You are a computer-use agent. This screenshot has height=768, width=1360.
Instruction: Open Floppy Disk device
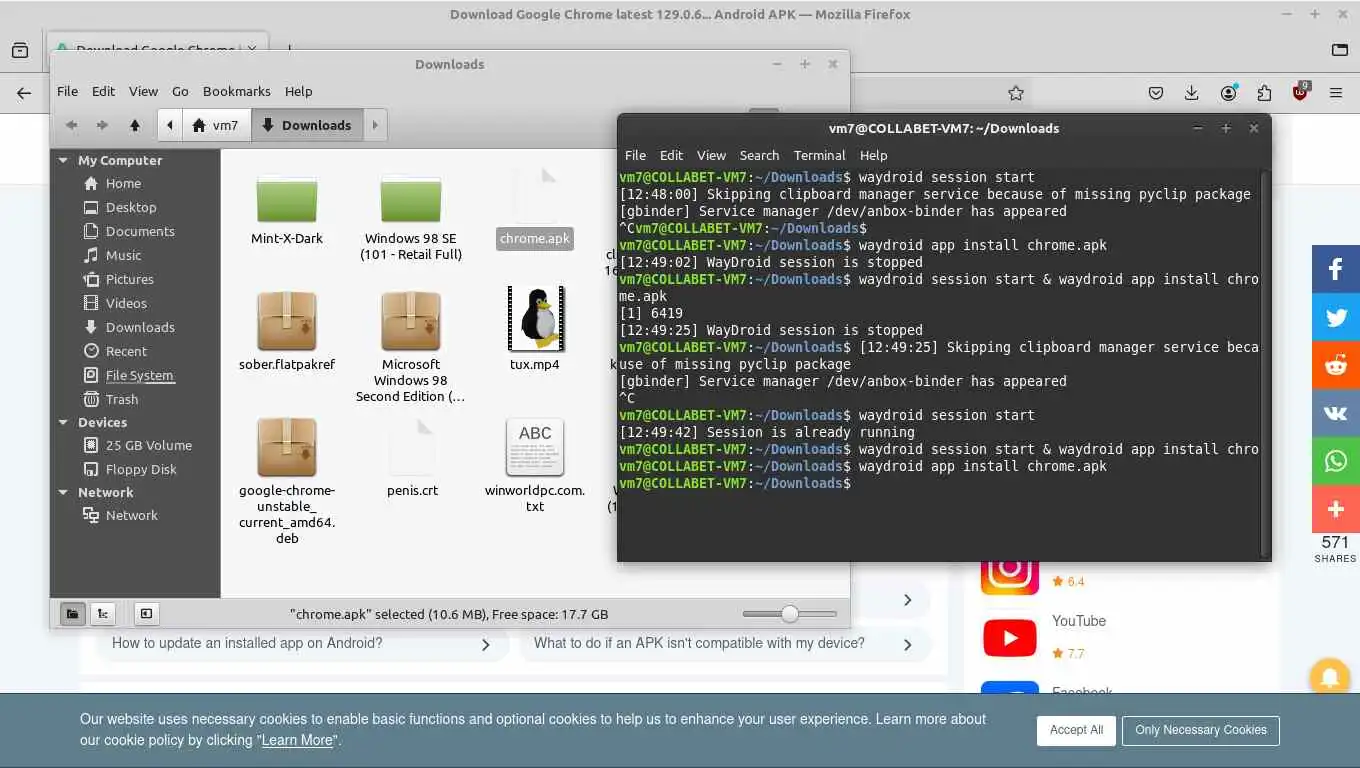[141, 470]
